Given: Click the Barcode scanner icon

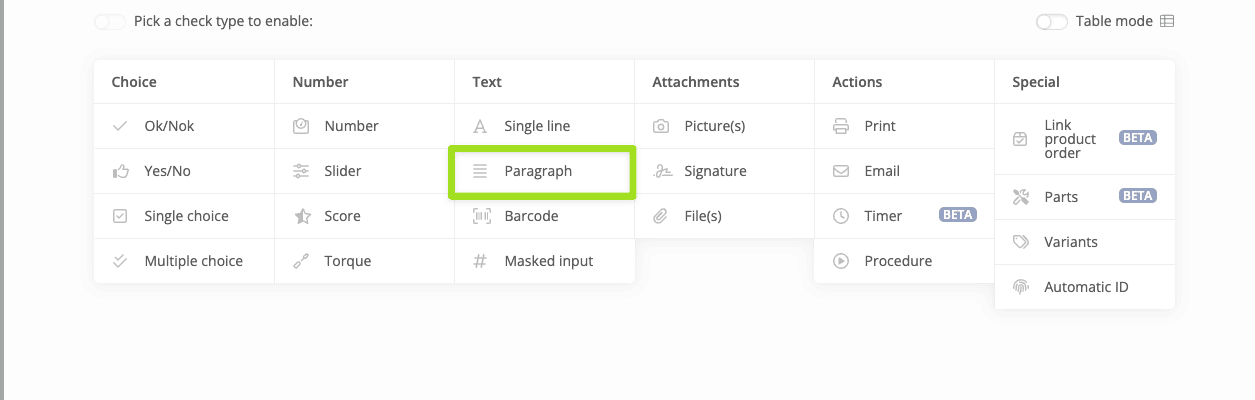Looking at the screenshot, I should pos(481,216).
